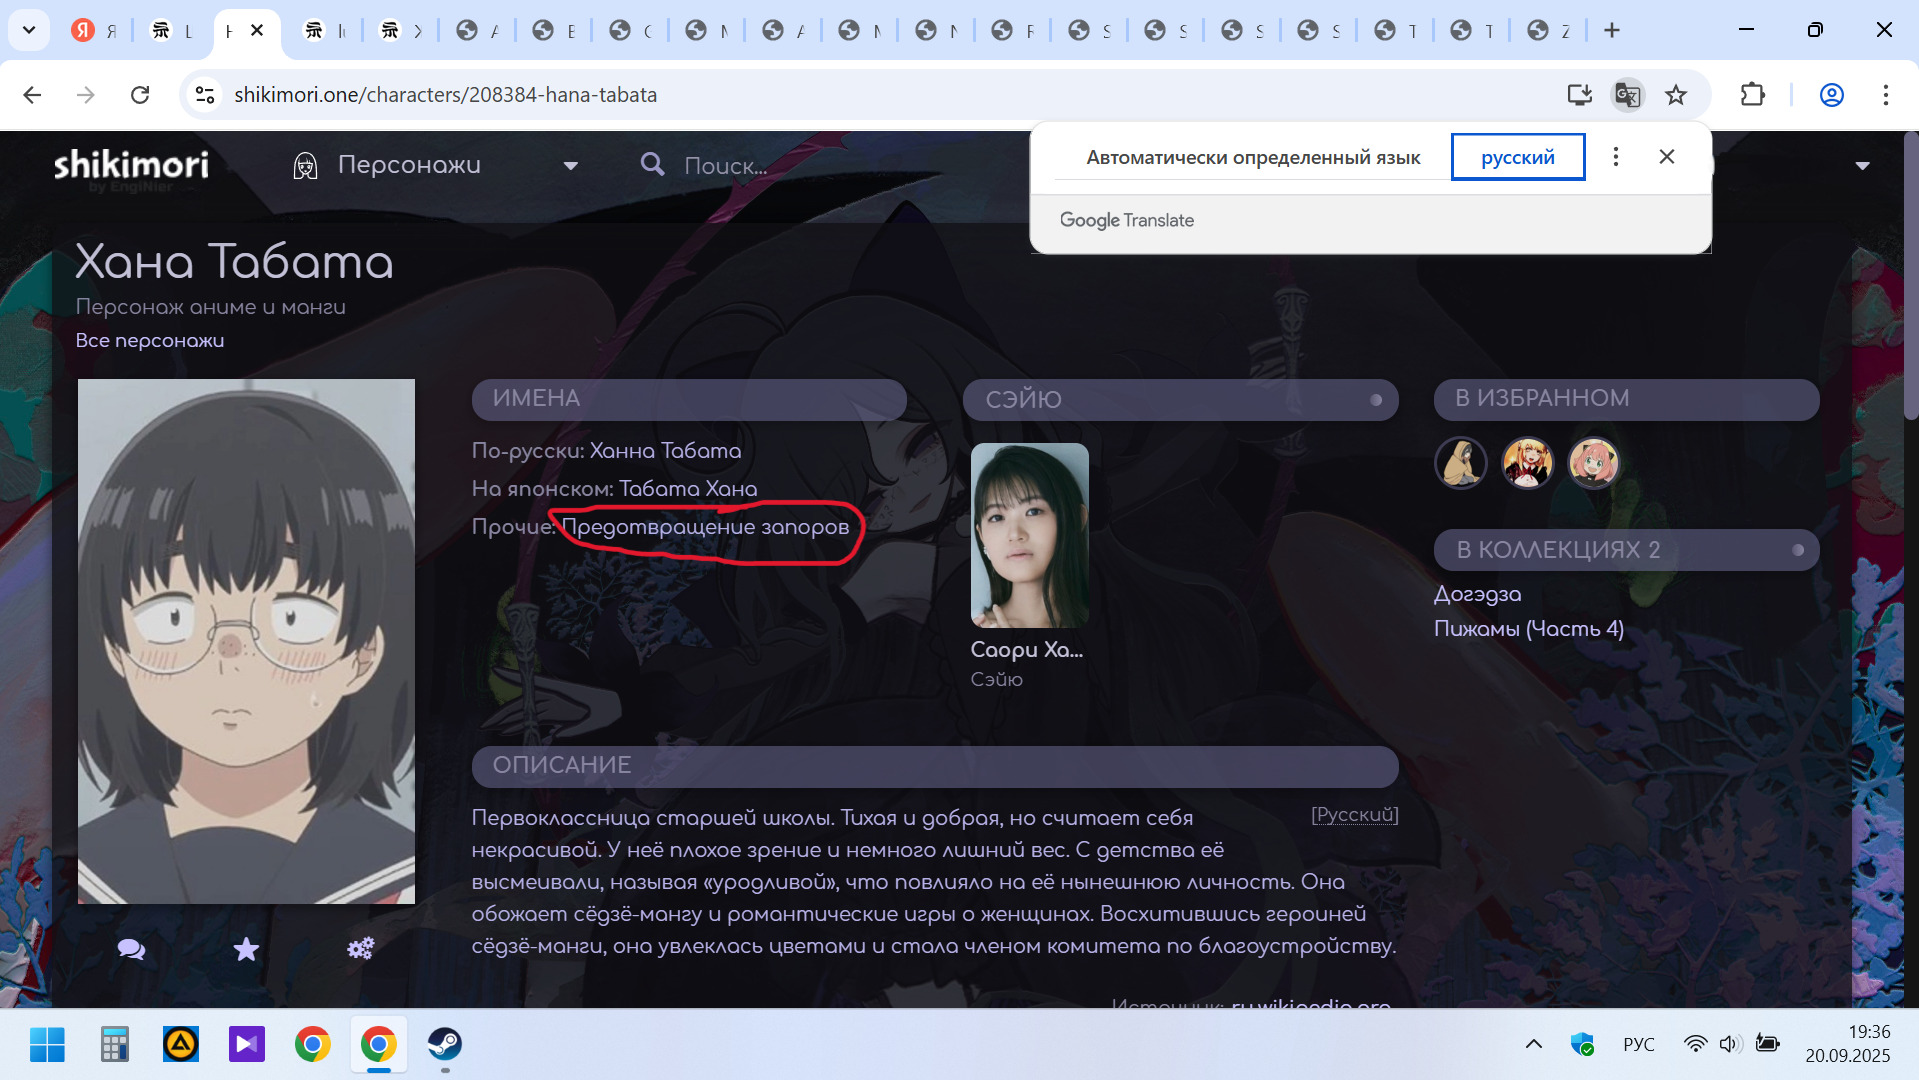Click the Саори seiyuu photo thumbnail
1919x1080 pixels.
1029,535
